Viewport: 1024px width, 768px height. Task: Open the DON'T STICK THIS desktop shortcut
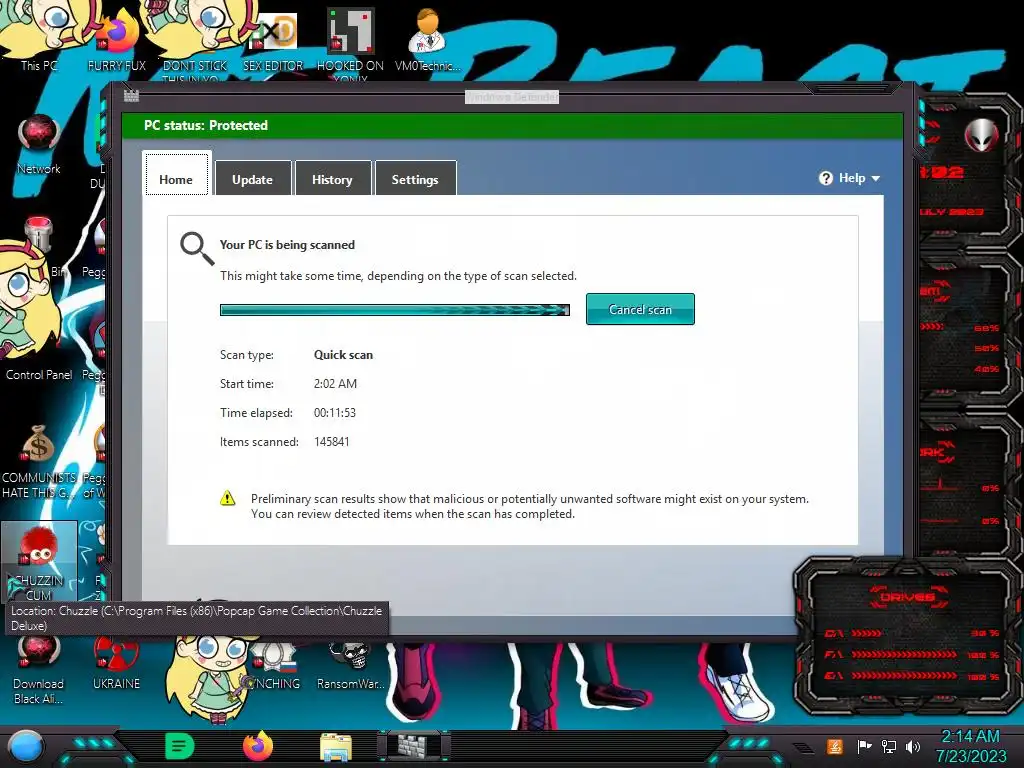click(x=195, y=42)
